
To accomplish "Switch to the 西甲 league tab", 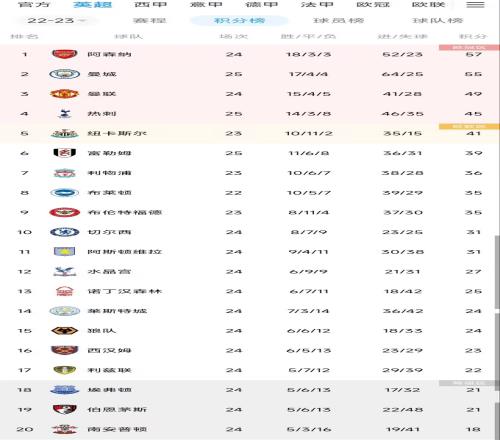I will (x=150, y=5).
